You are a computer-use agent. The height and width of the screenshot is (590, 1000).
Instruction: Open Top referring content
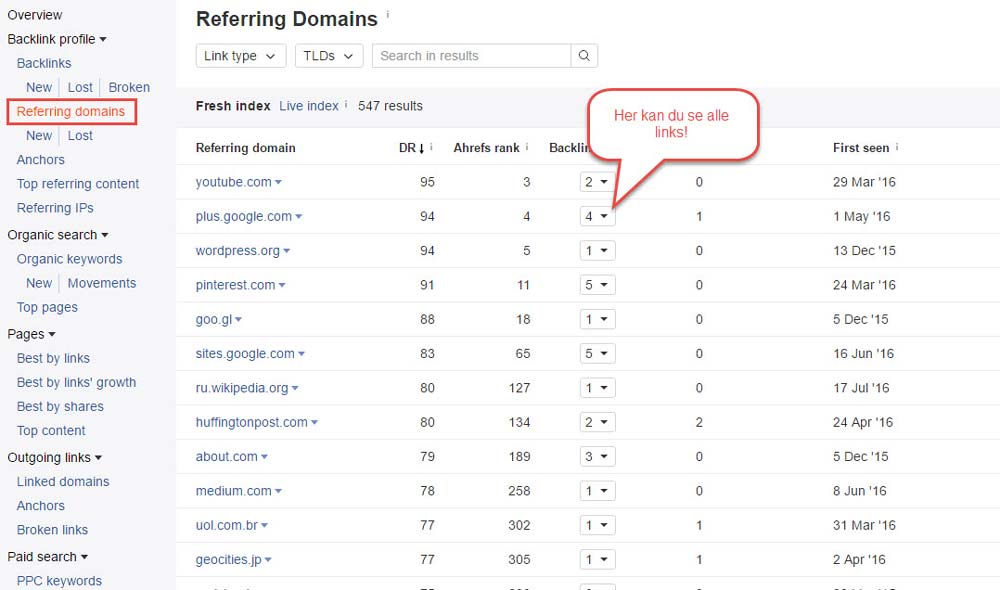(78, 184)
